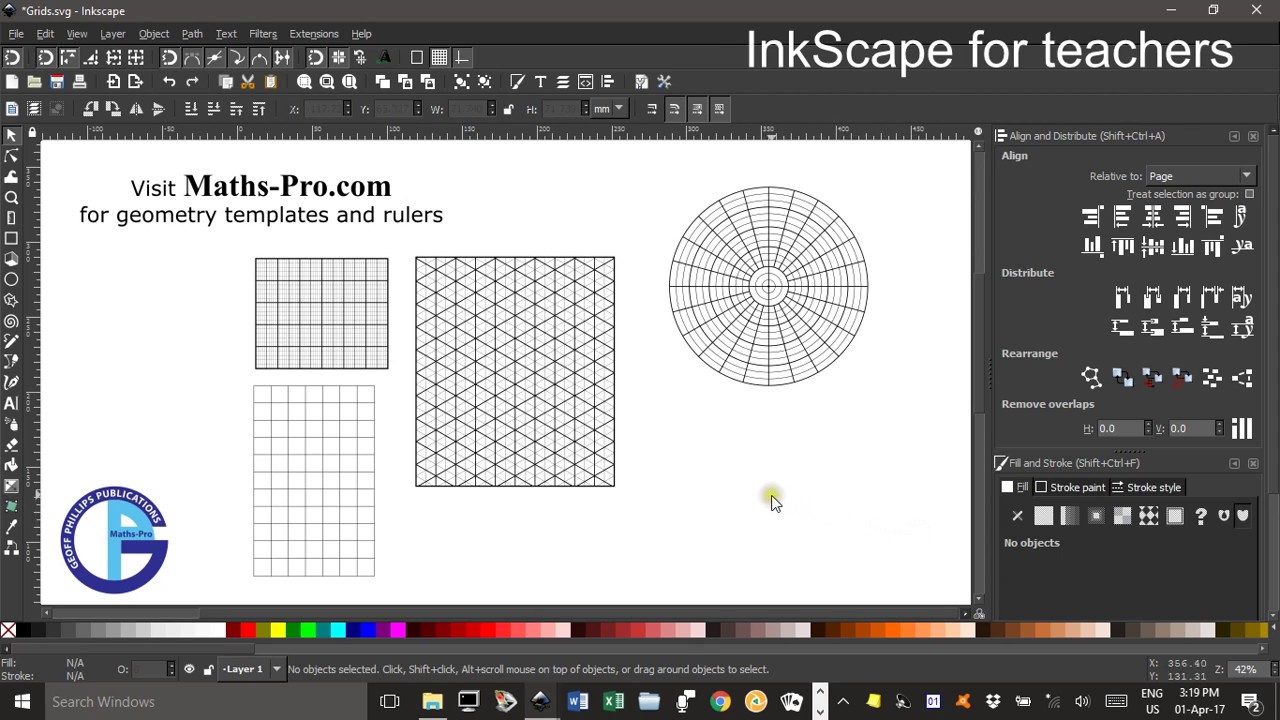Select the Dropper color picker tool

pyautogui.click(x=11, y=527)
